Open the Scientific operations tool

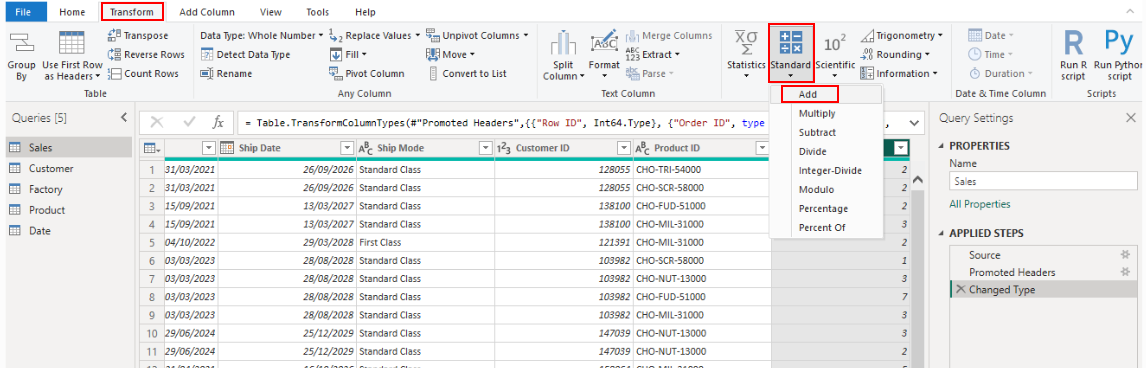[x=835, y=56]
